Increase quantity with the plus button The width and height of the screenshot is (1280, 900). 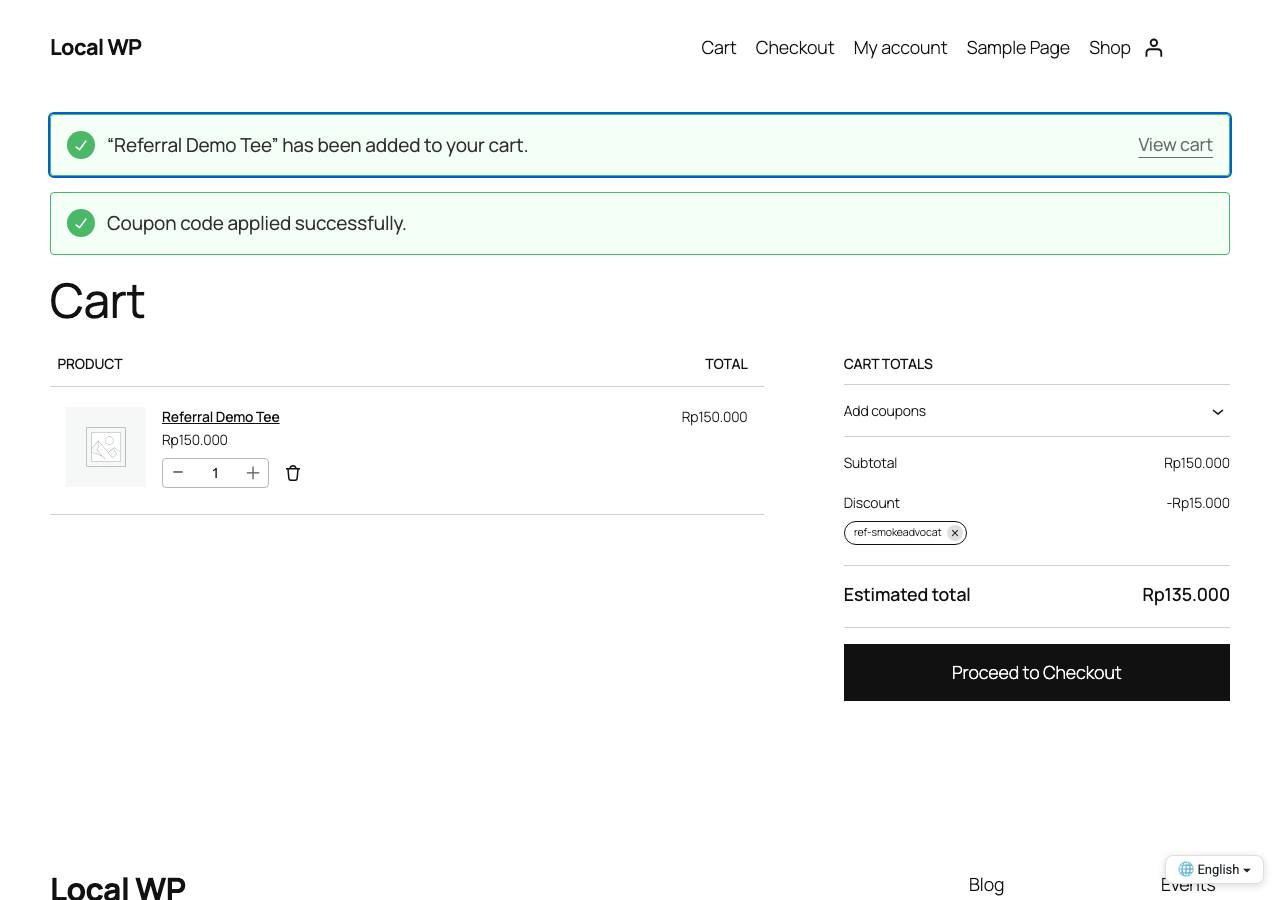point(253,473)
